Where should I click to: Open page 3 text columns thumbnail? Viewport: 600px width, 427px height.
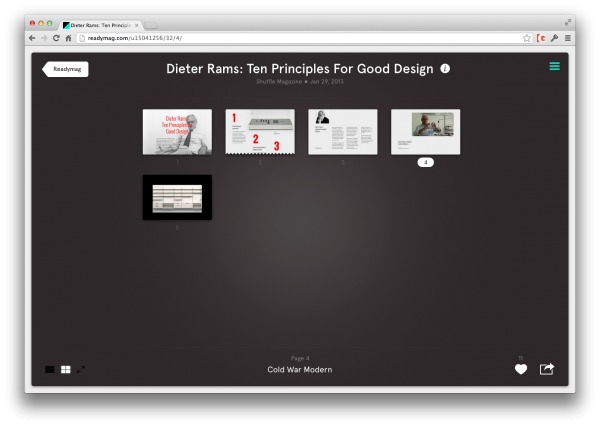tap(343, 132)
